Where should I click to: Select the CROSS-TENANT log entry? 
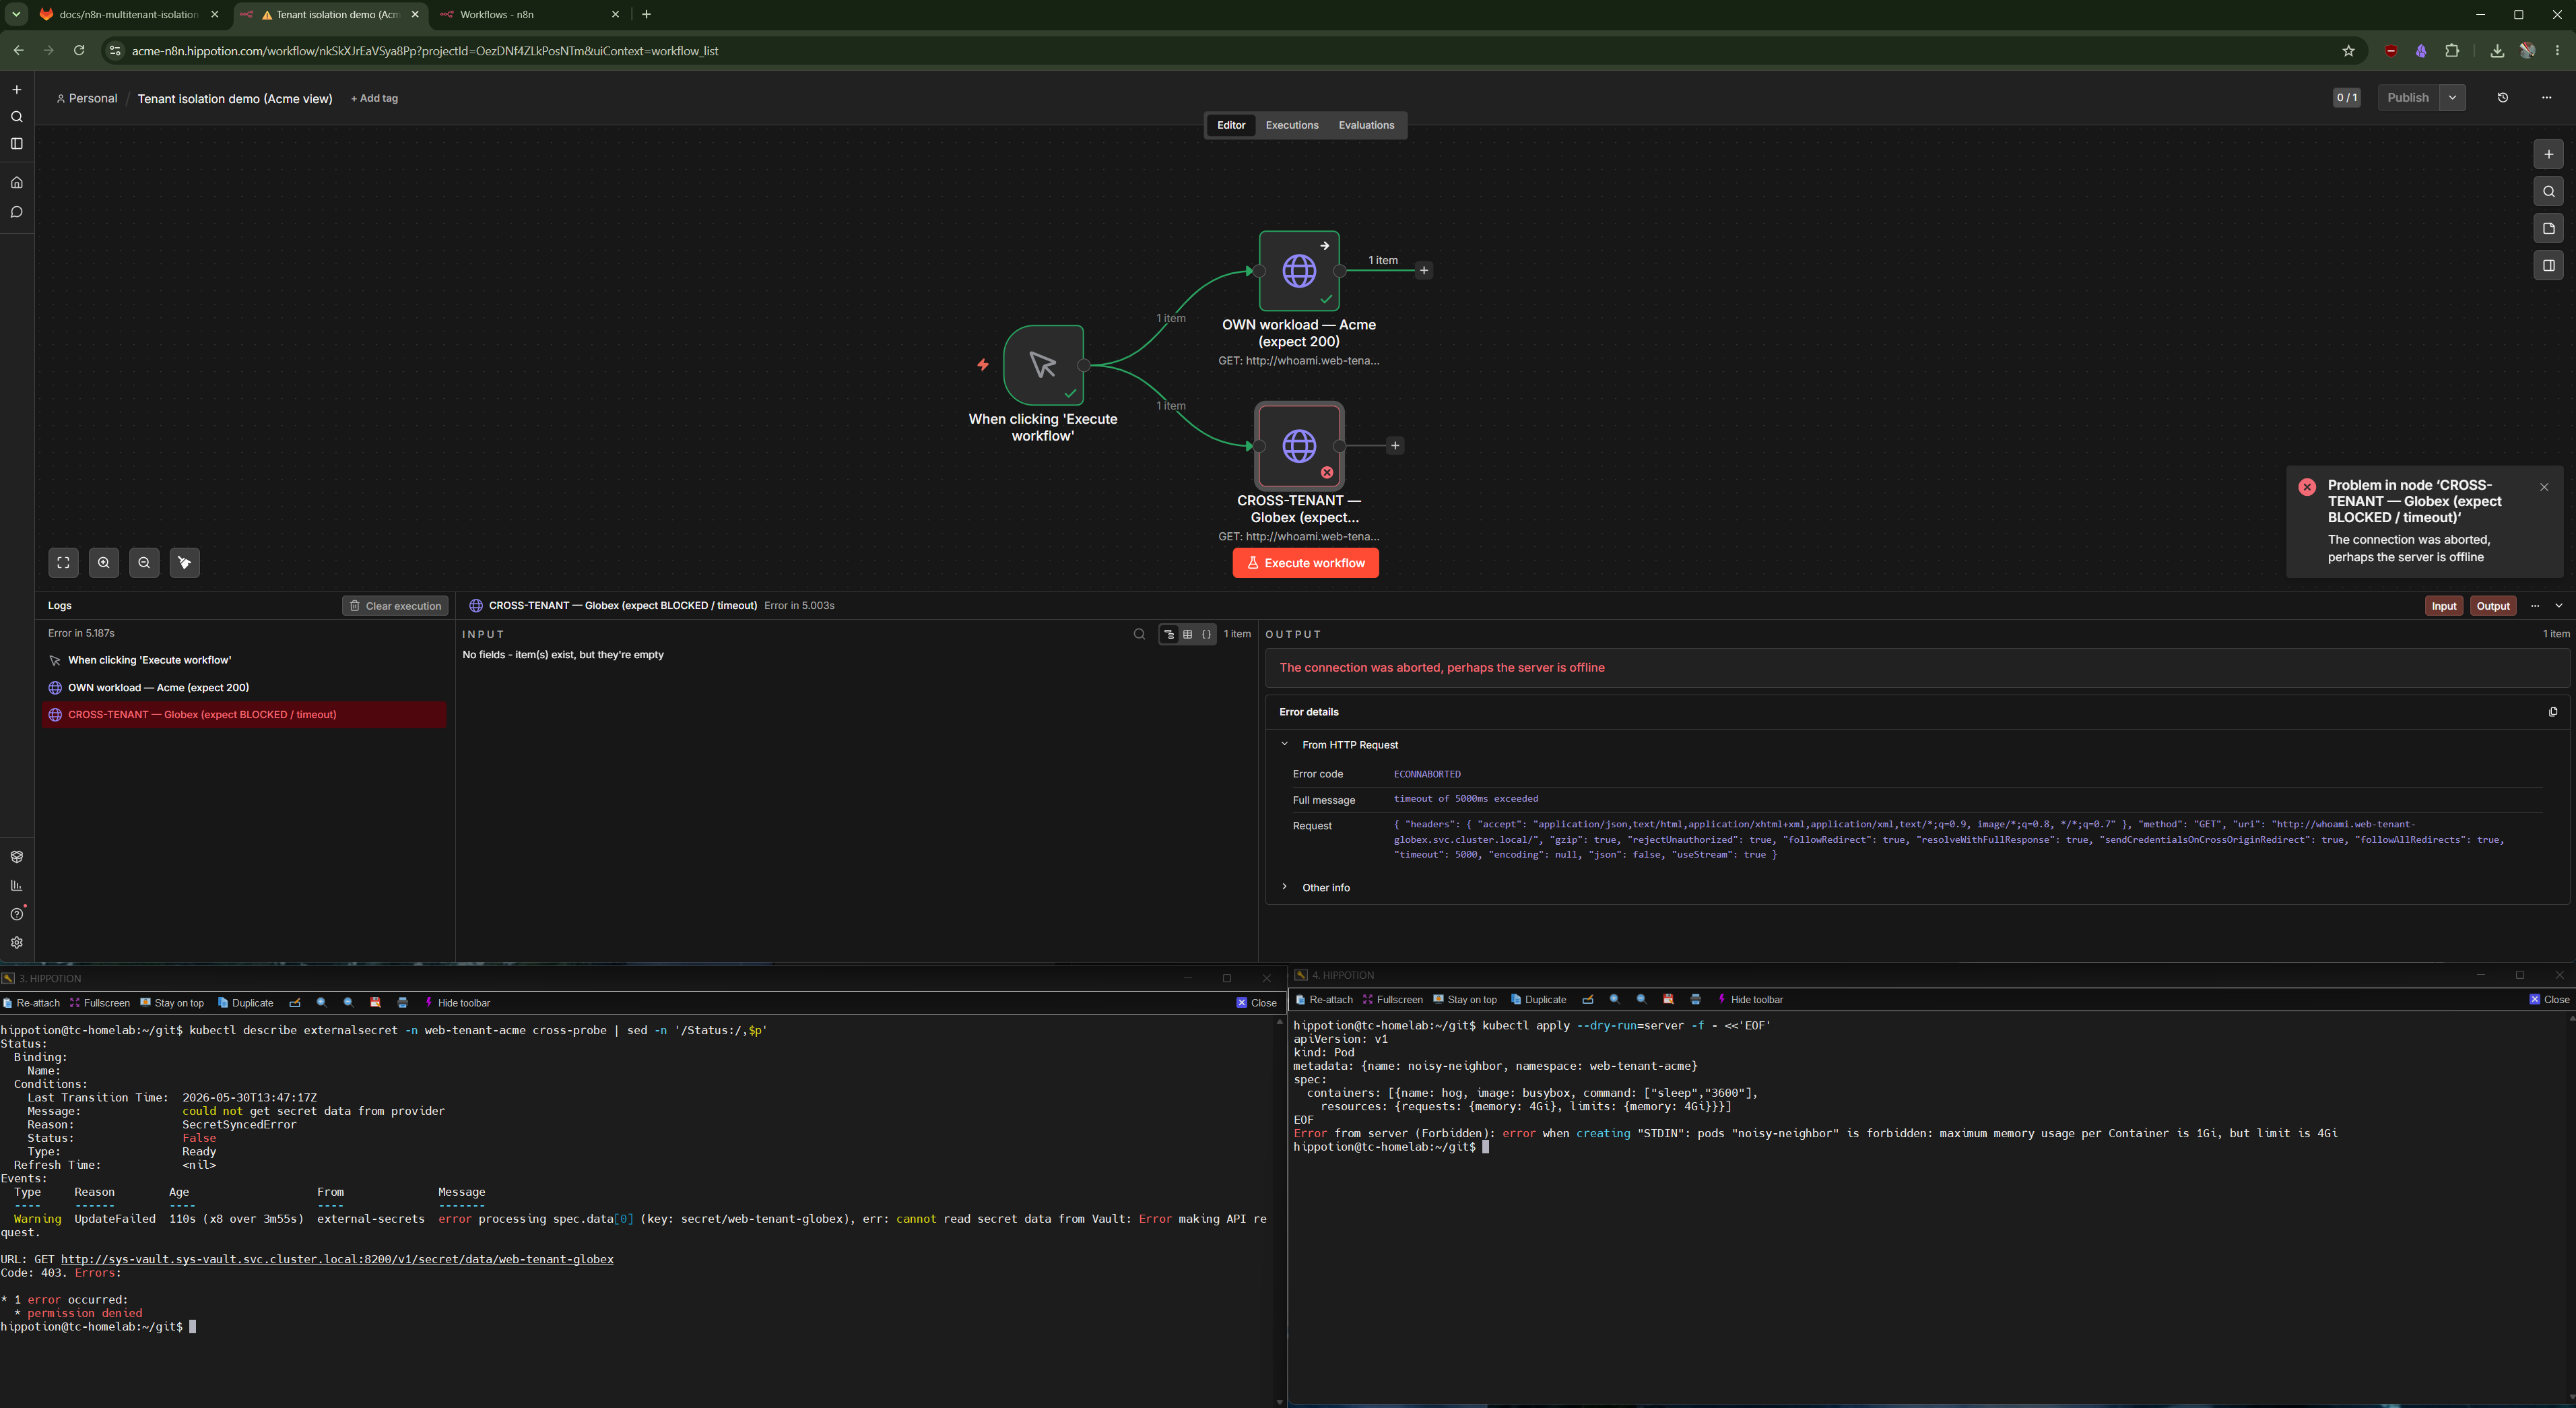click(x=244, y=715)
